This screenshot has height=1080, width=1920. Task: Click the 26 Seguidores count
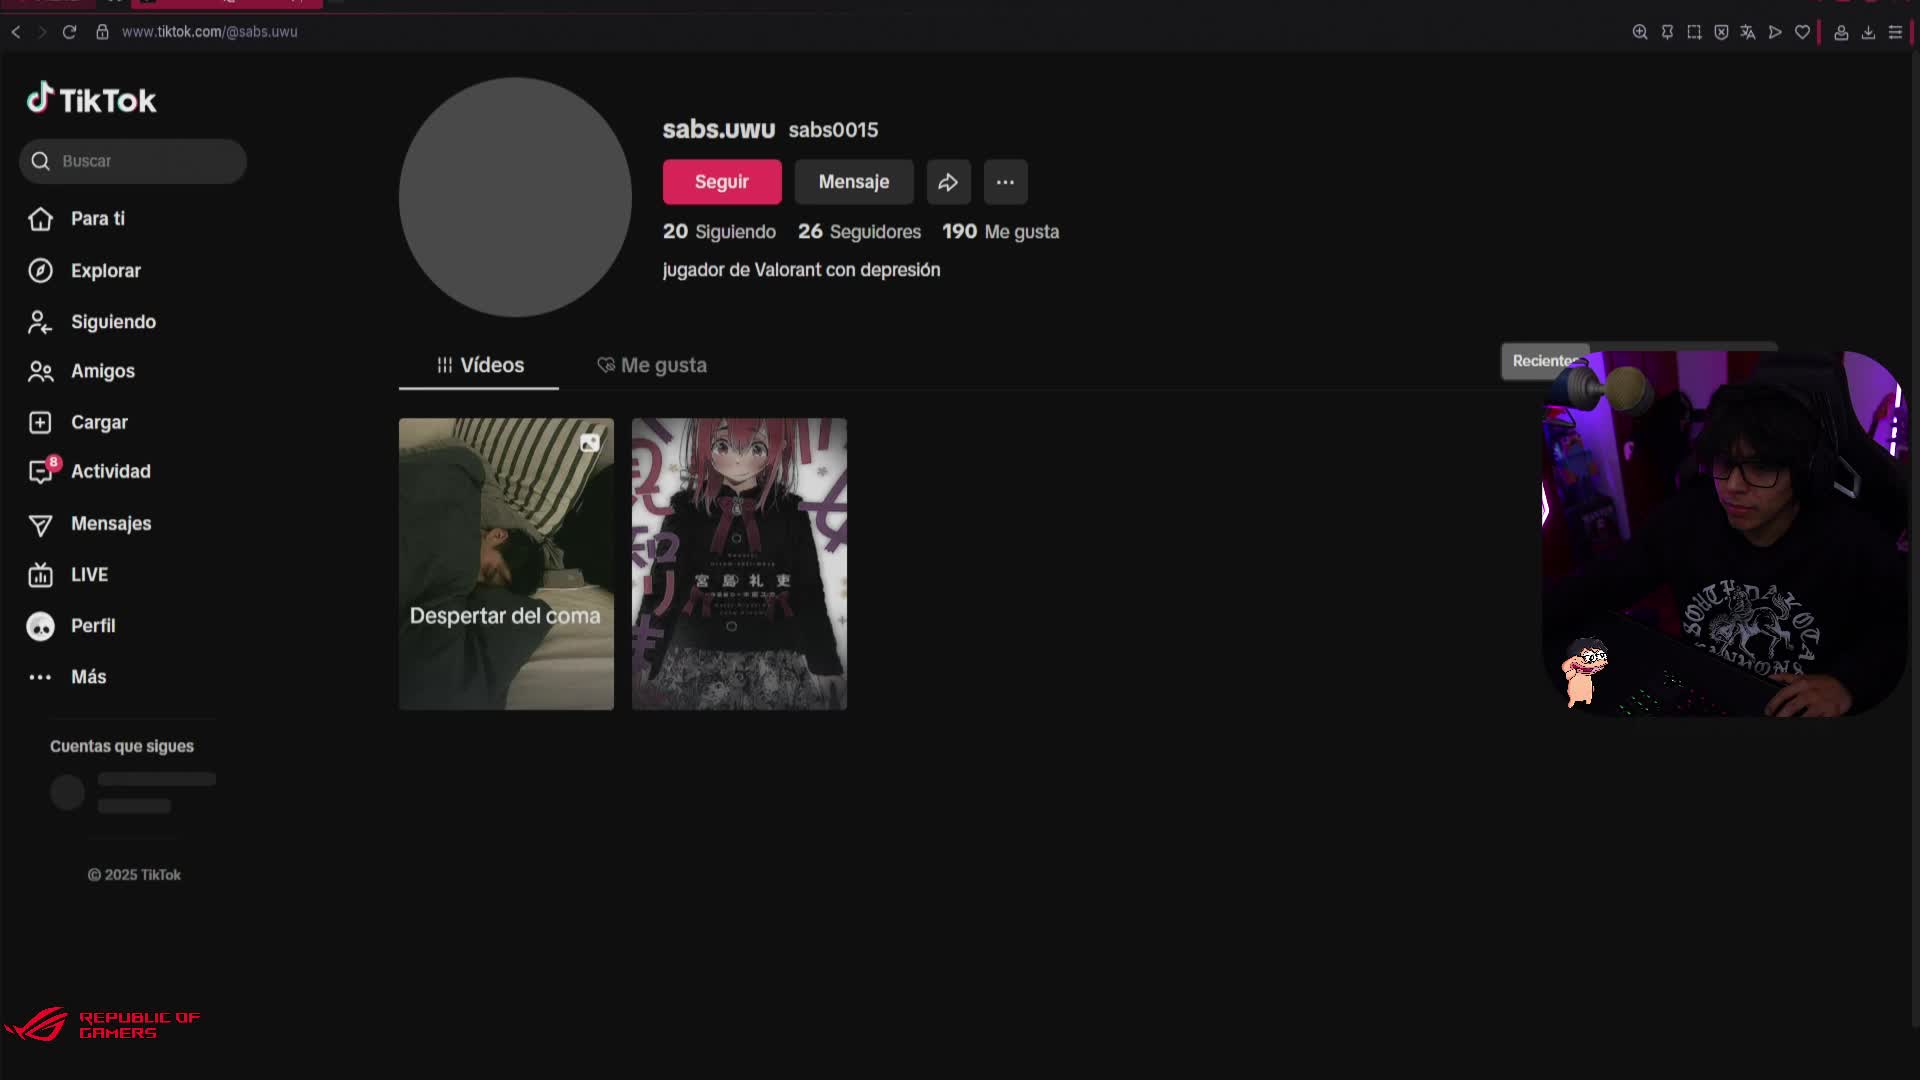click(859, 232)
